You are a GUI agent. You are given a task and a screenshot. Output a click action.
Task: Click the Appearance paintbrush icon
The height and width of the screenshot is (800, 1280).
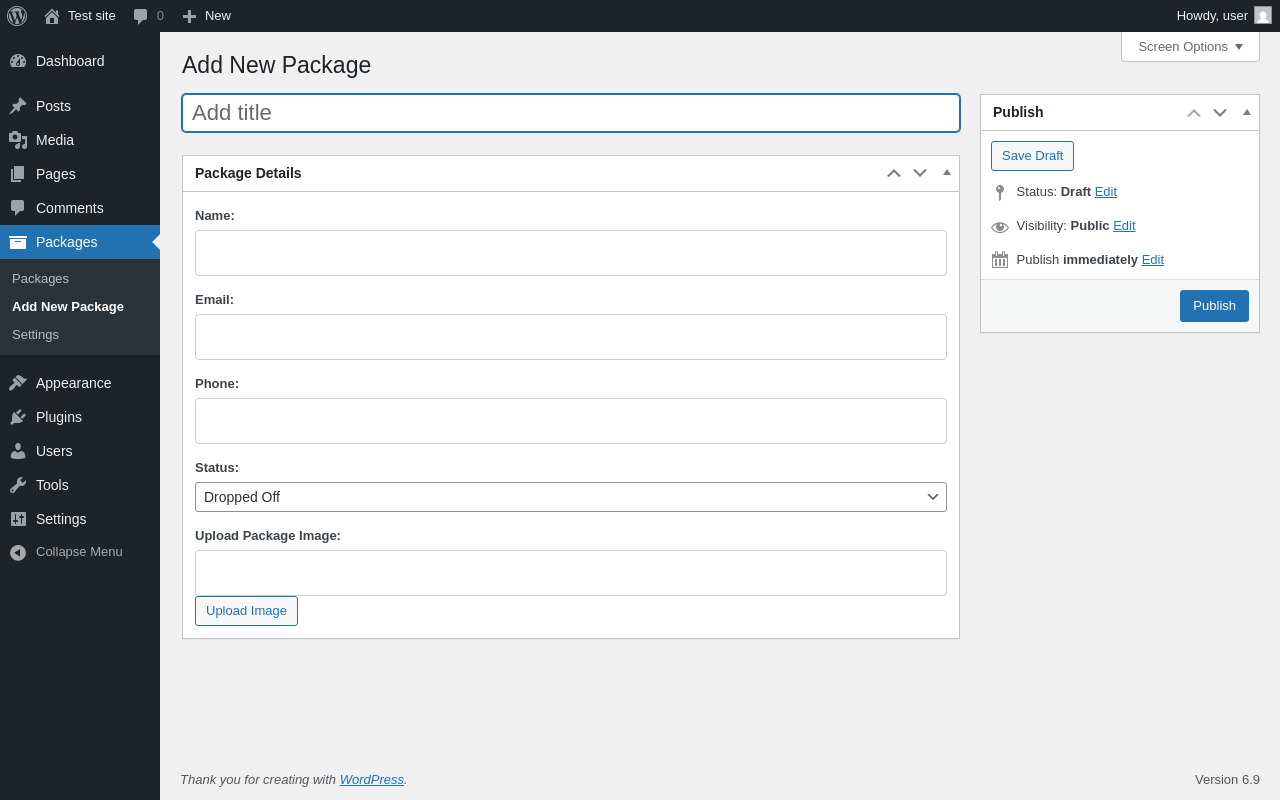(x=18, y=383)
